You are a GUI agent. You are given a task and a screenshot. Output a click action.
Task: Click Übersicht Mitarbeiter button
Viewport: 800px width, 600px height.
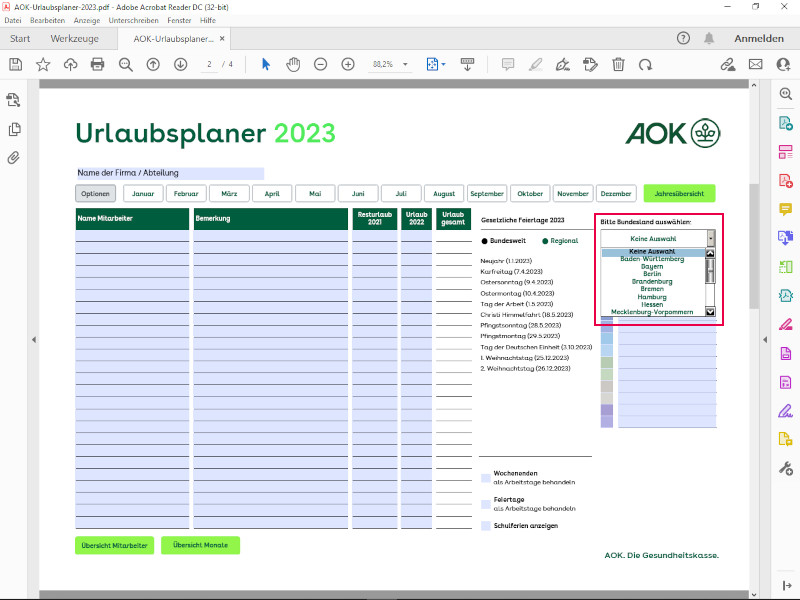[114, 545]
